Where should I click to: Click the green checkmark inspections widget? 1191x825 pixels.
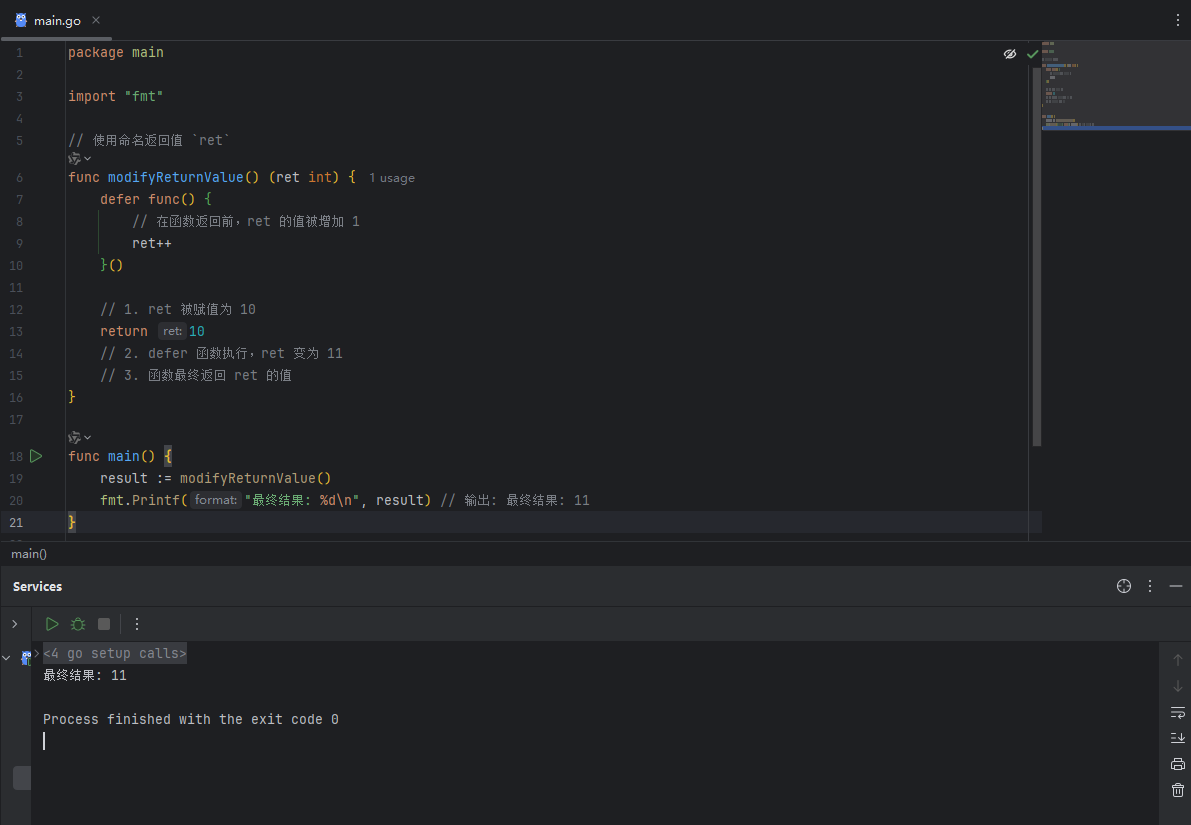point(1032,54)
